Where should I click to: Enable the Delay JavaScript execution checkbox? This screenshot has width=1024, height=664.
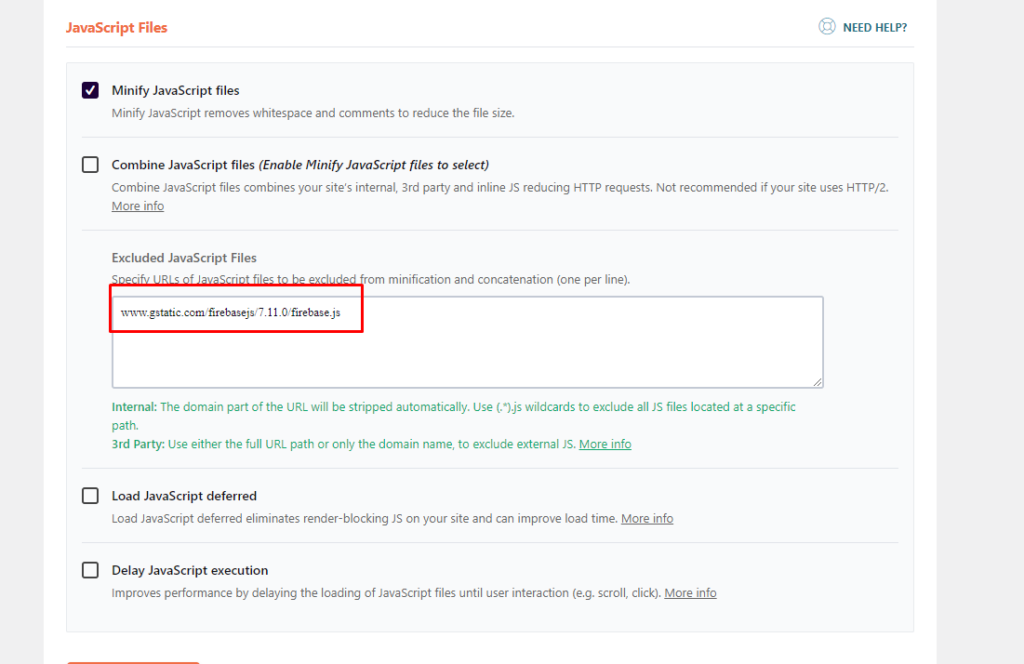[x=90, y=570]
